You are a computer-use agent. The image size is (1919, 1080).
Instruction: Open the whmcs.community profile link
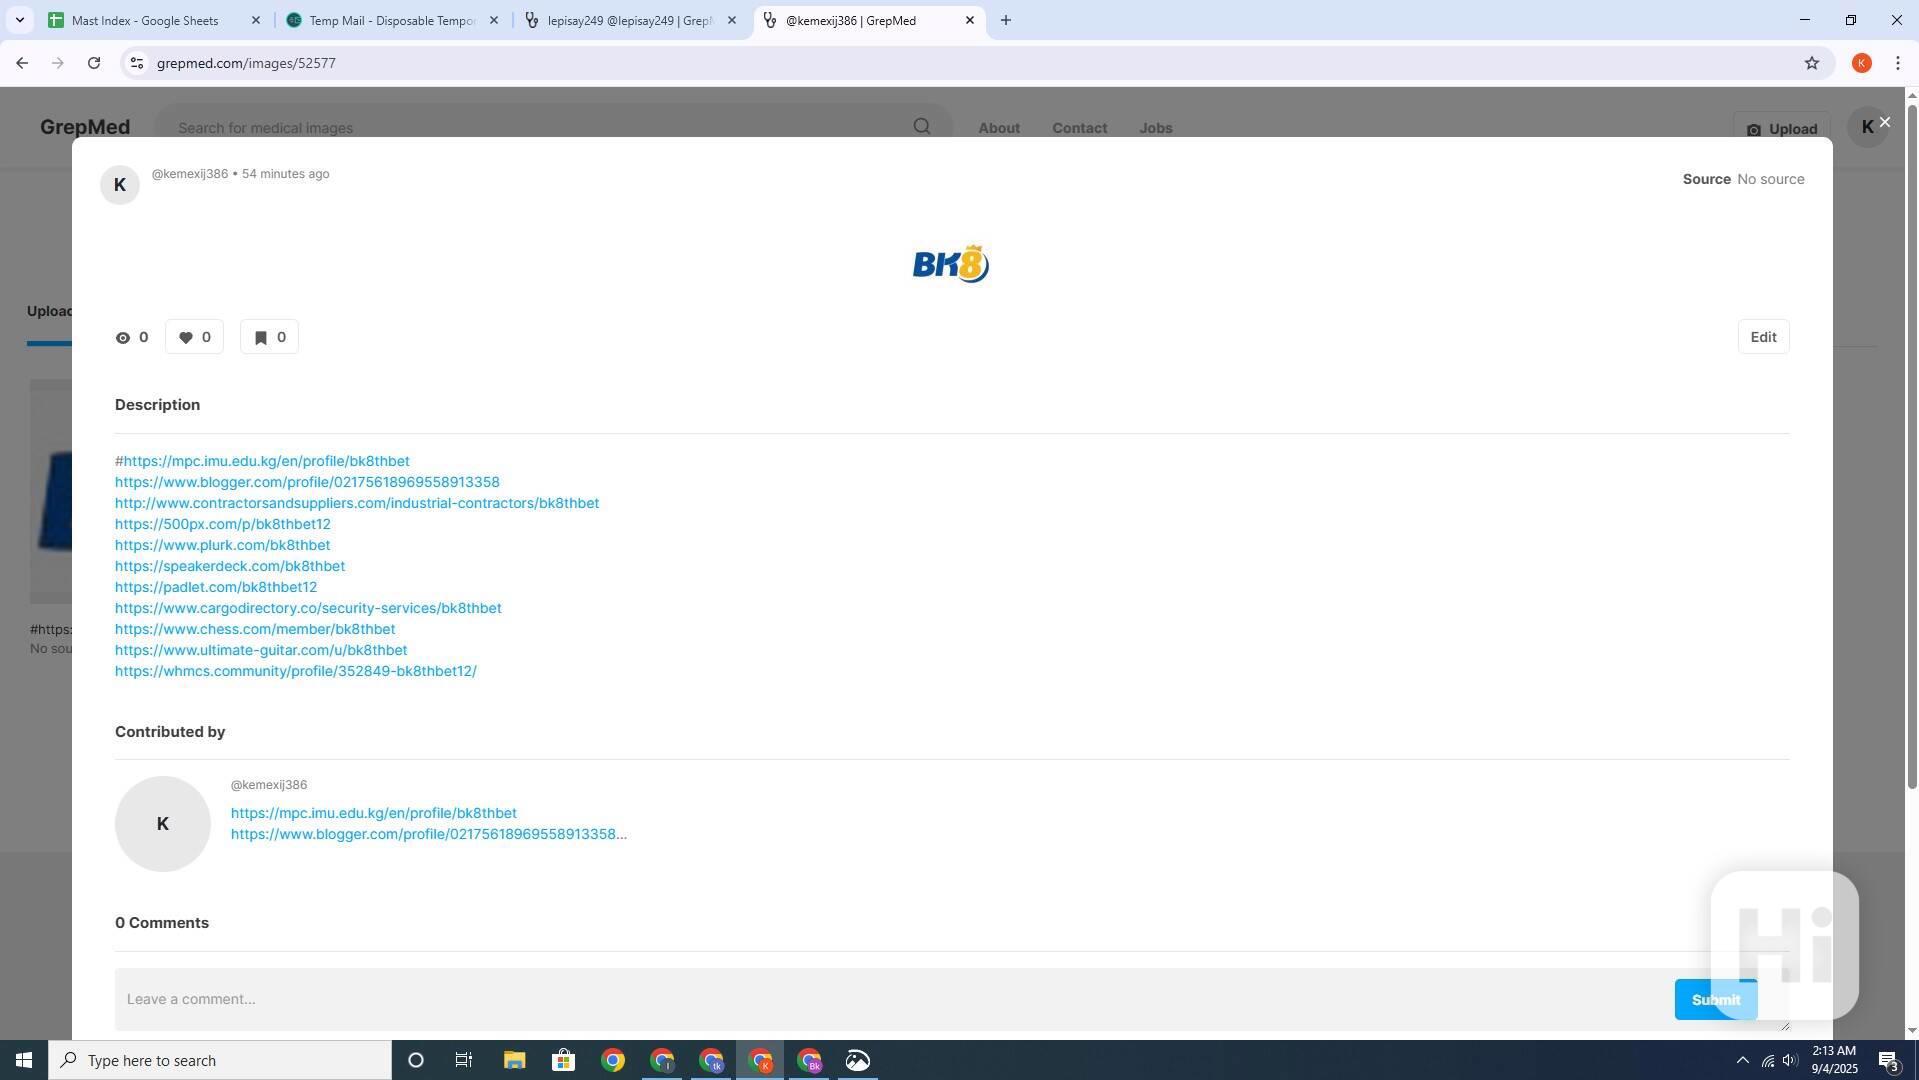(x=296, y=671)
